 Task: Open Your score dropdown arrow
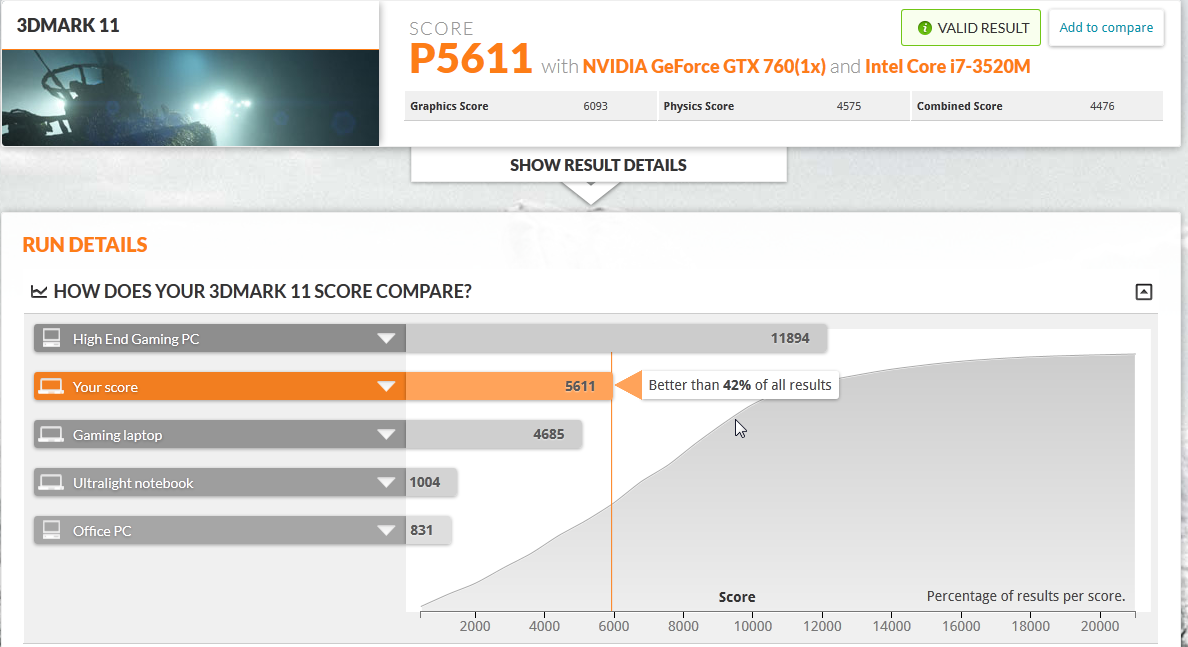(x=386, y=386)
